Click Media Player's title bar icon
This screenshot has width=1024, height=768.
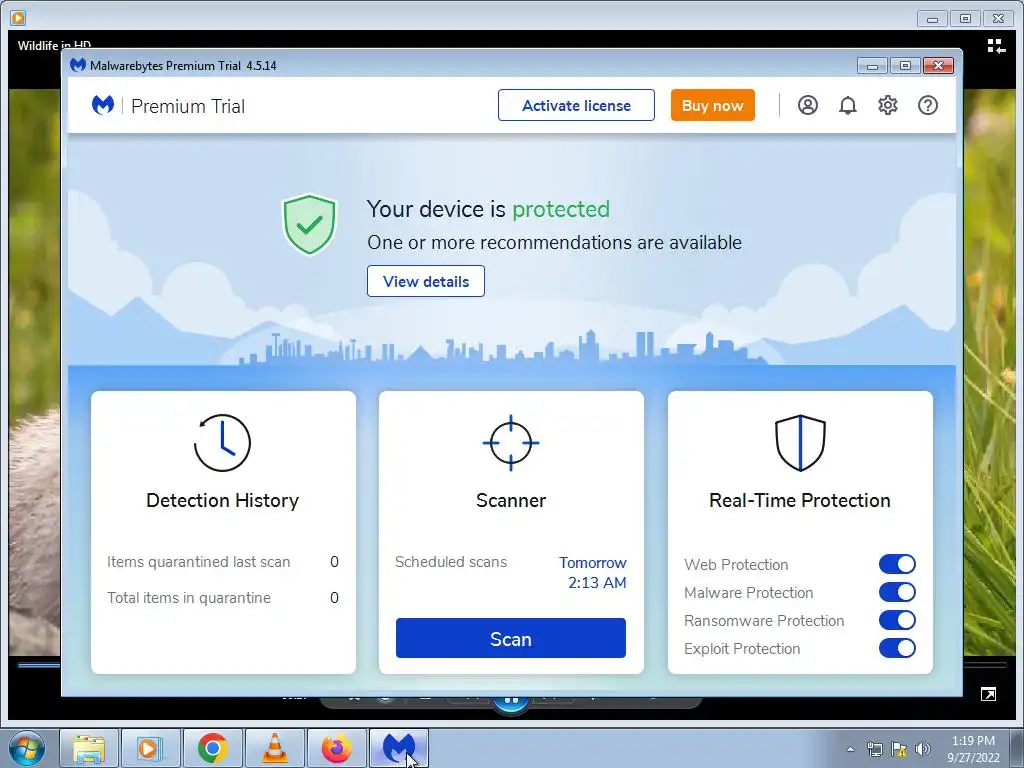point(18,18)
